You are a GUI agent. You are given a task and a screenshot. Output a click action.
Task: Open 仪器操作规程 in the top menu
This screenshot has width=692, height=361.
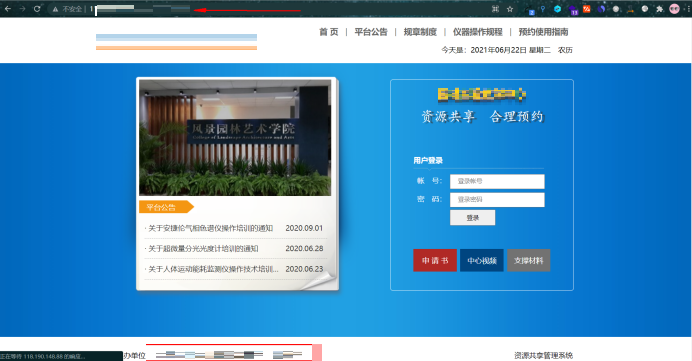pos(478,32)
